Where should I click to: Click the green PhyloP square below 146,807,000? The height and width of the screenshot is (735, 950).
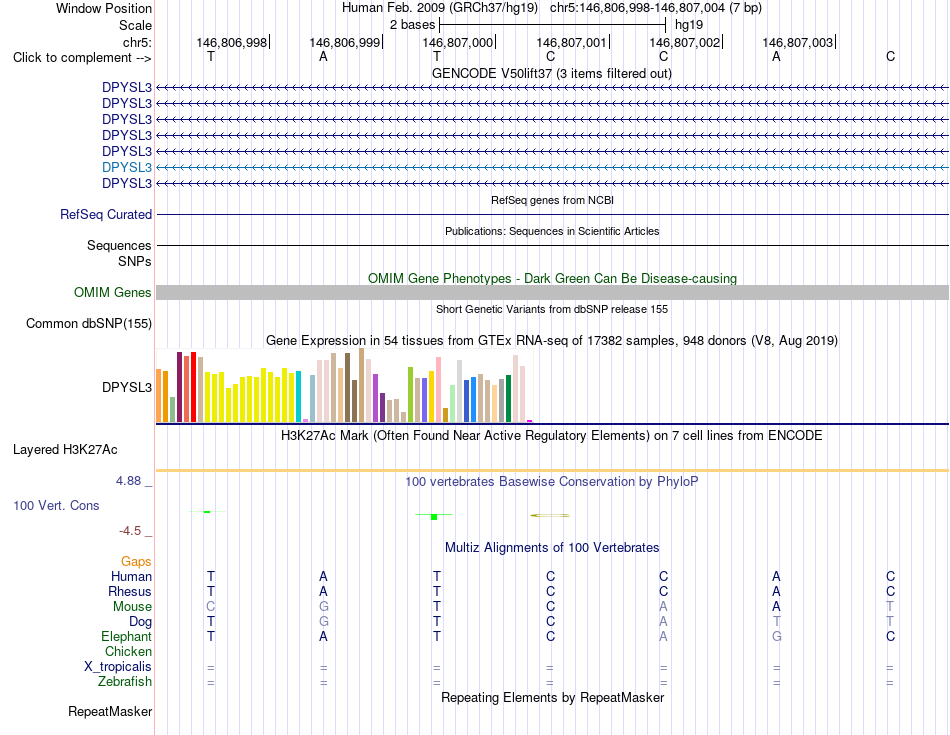tap(434, 517)
